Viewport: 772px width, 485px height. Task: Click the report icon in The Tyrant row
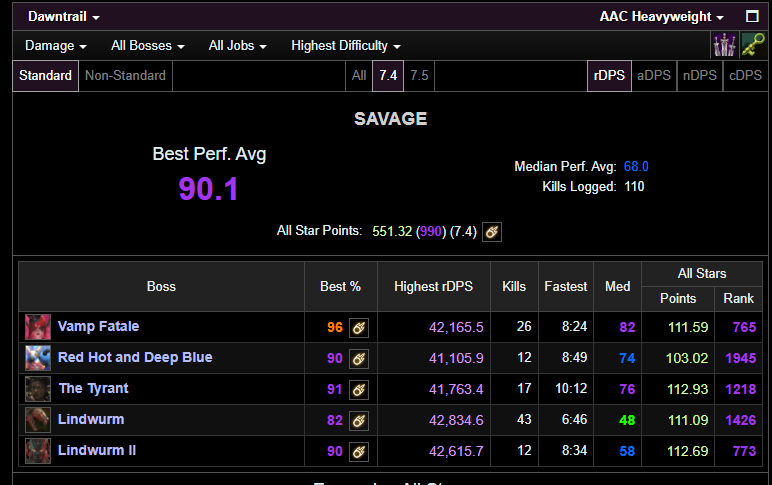(359, 389)
